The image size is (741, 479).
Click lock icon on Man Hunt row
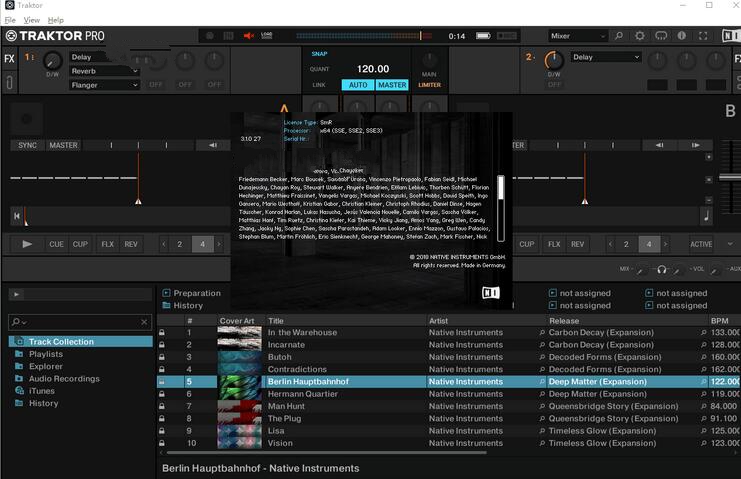click(162, 406)
